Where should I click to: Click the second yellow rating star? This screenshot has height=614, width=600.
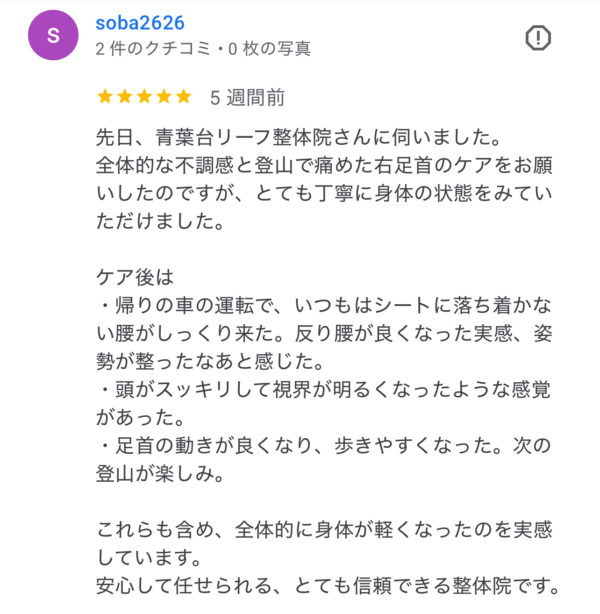[124, 97]
